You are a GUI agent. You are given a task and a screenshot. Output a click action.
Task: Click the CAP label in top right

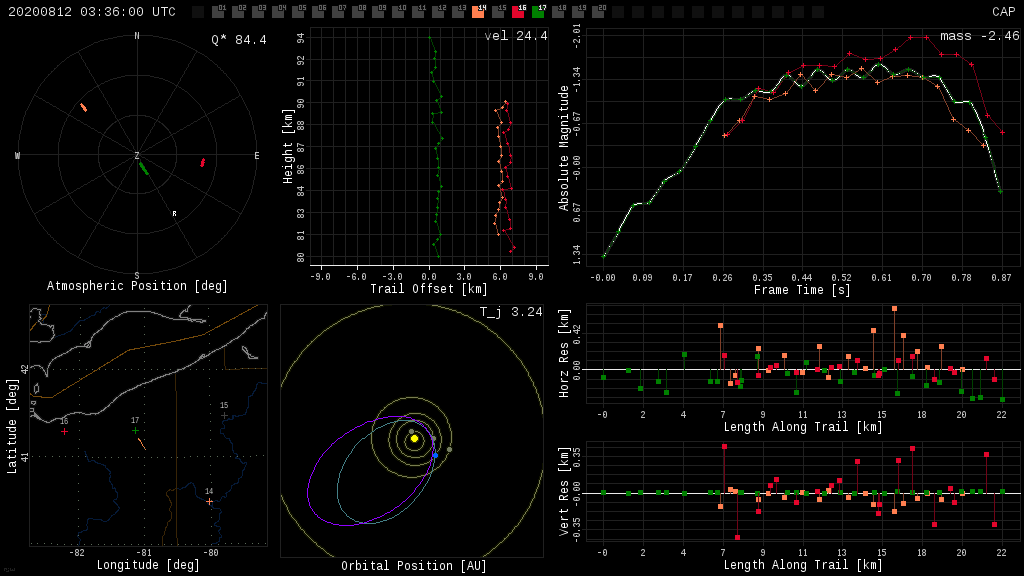[1003, 12]
